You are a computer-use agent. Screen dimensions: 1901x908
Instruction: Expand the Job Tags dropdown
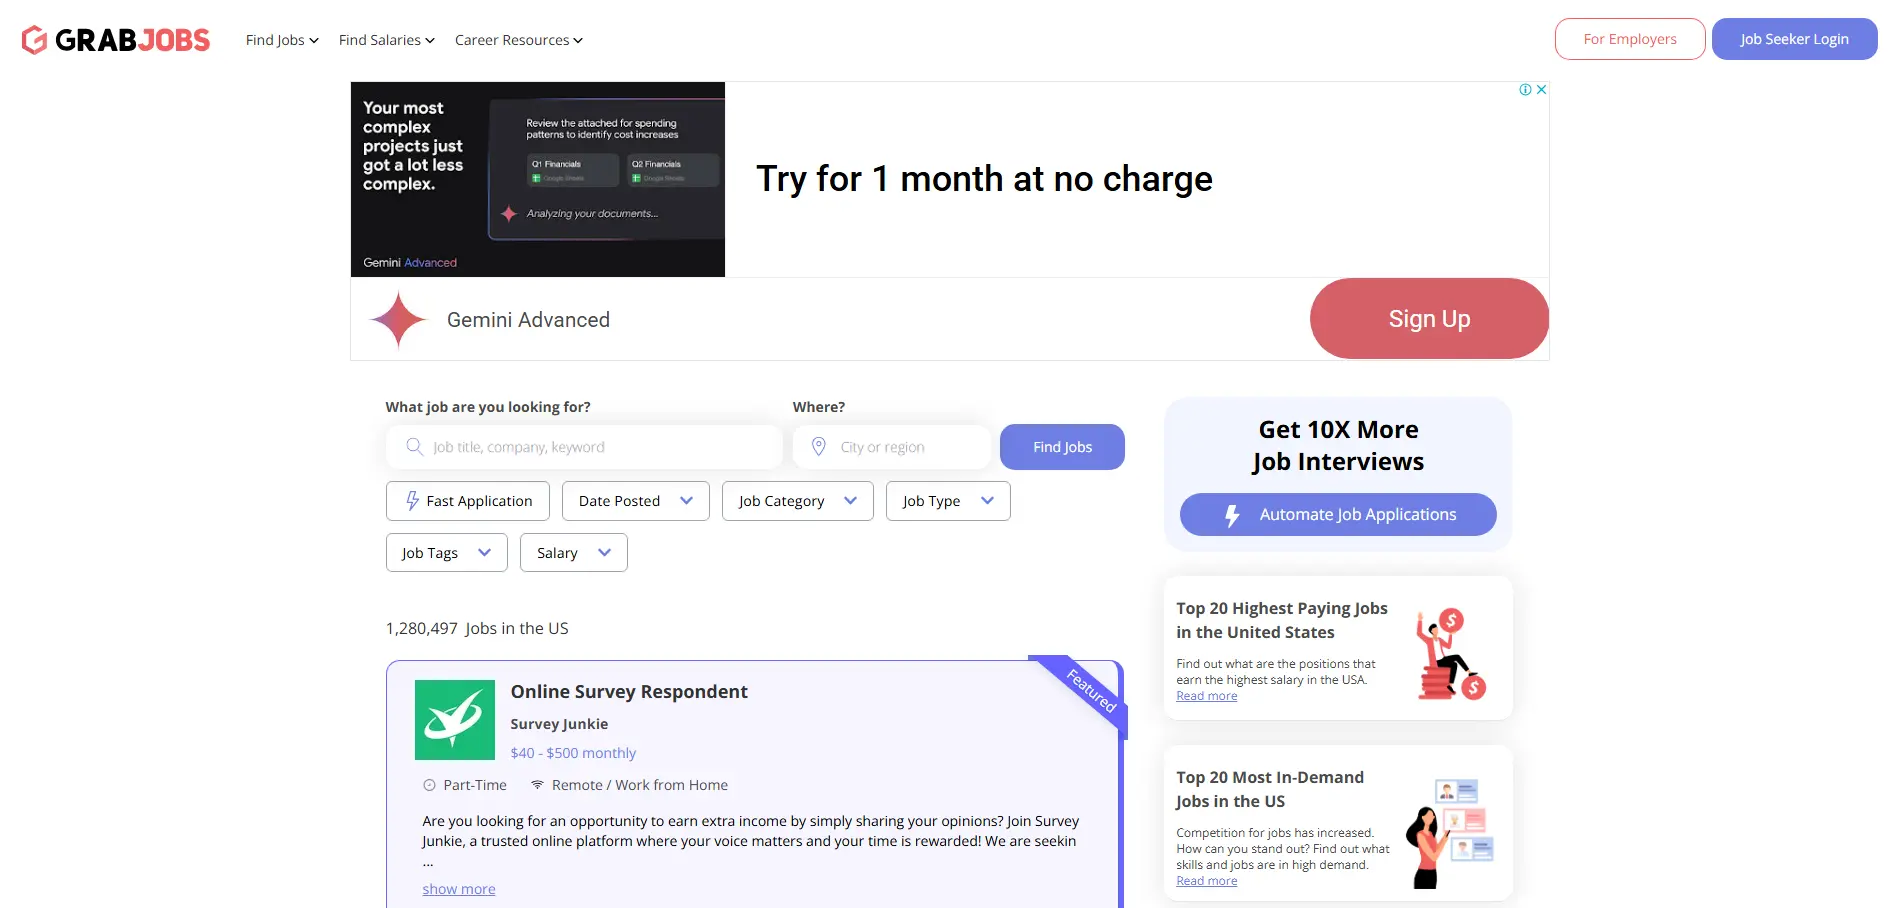pyautogui.click(x=447, y=553)
